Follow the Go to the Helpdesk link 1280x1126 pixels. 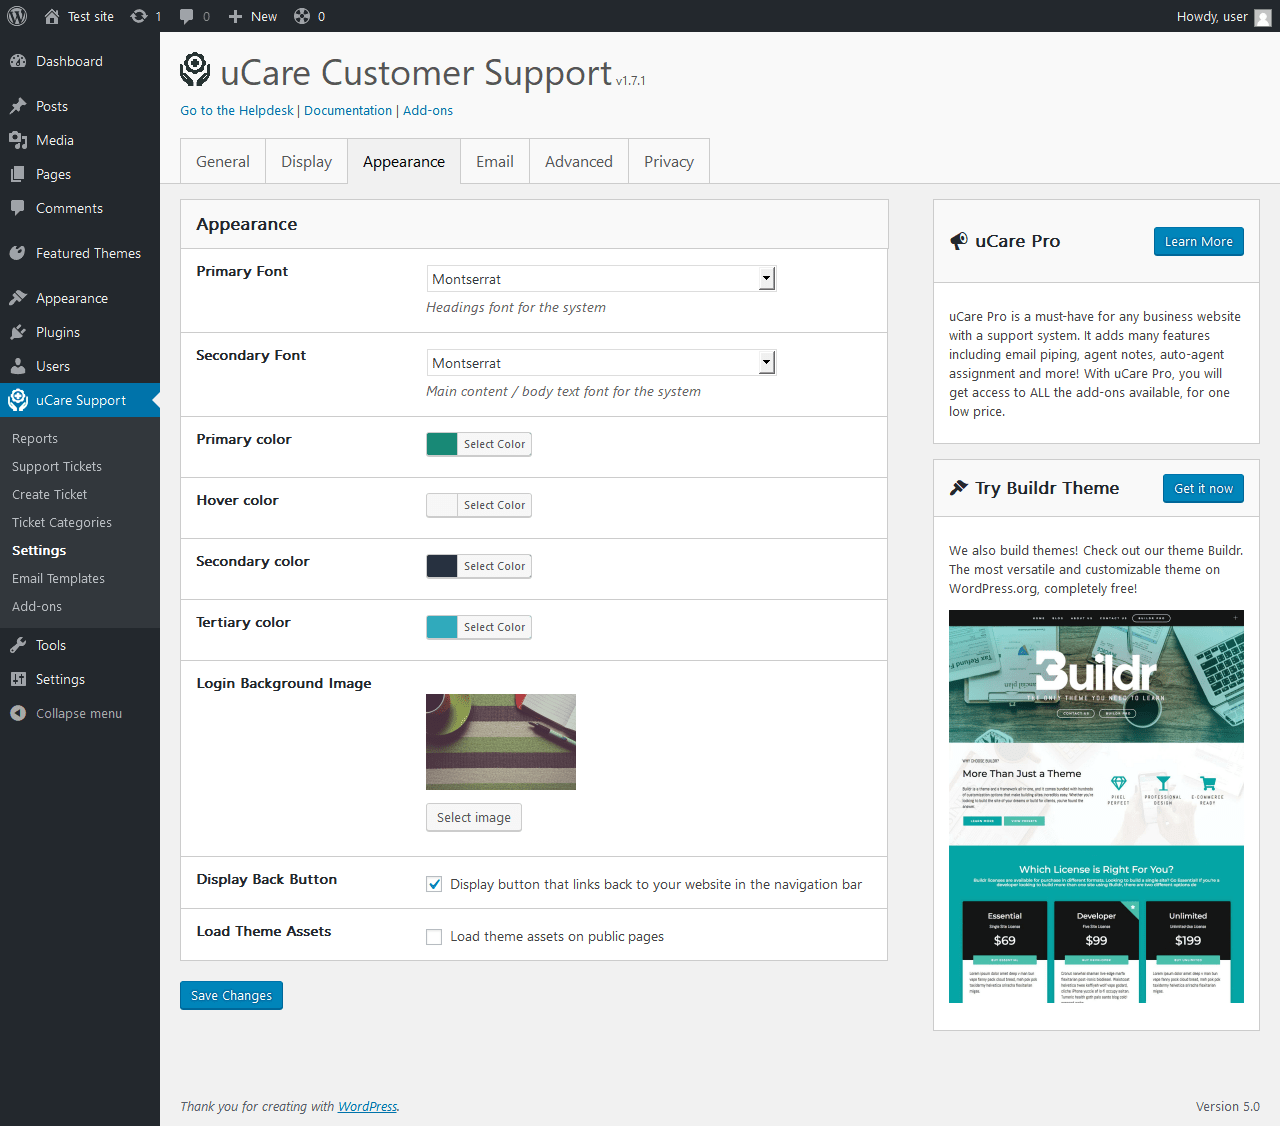[x=237, y=111]
